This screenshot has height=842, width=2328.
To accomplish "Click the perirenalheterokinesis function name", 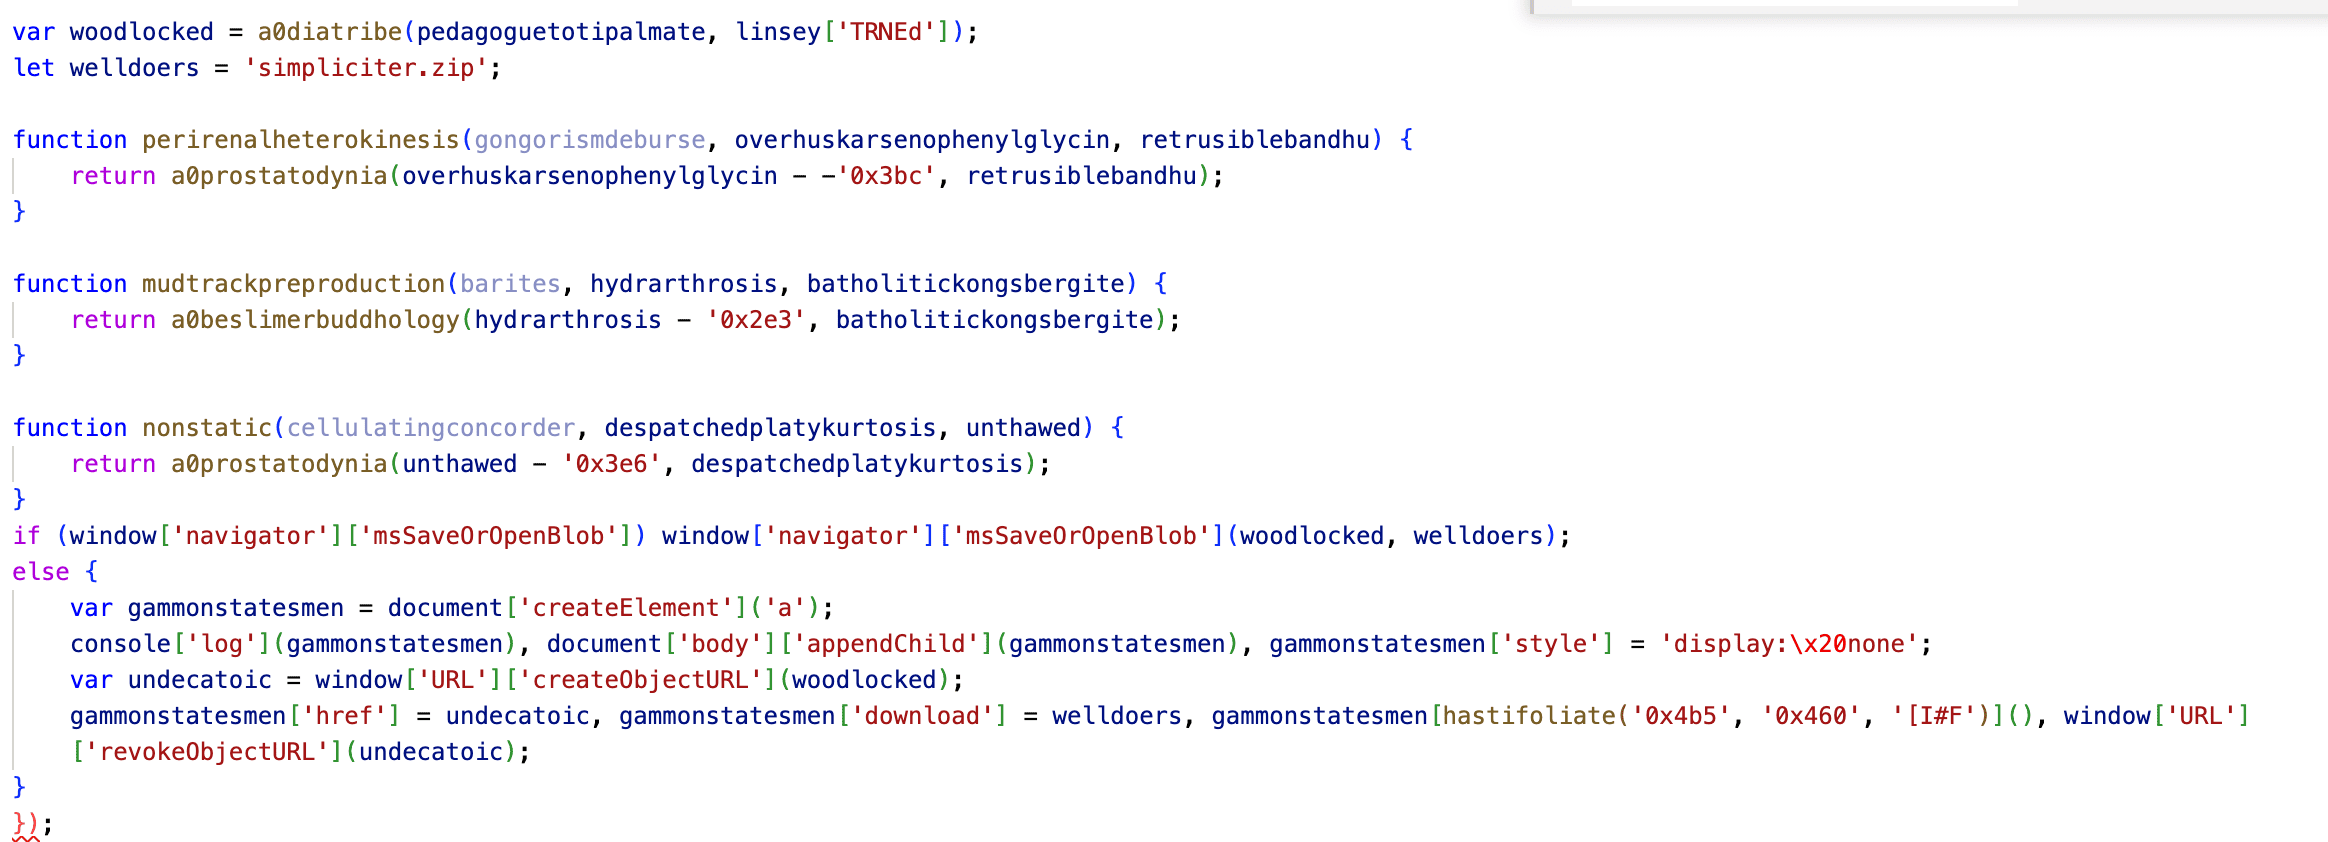I will 300,140.
